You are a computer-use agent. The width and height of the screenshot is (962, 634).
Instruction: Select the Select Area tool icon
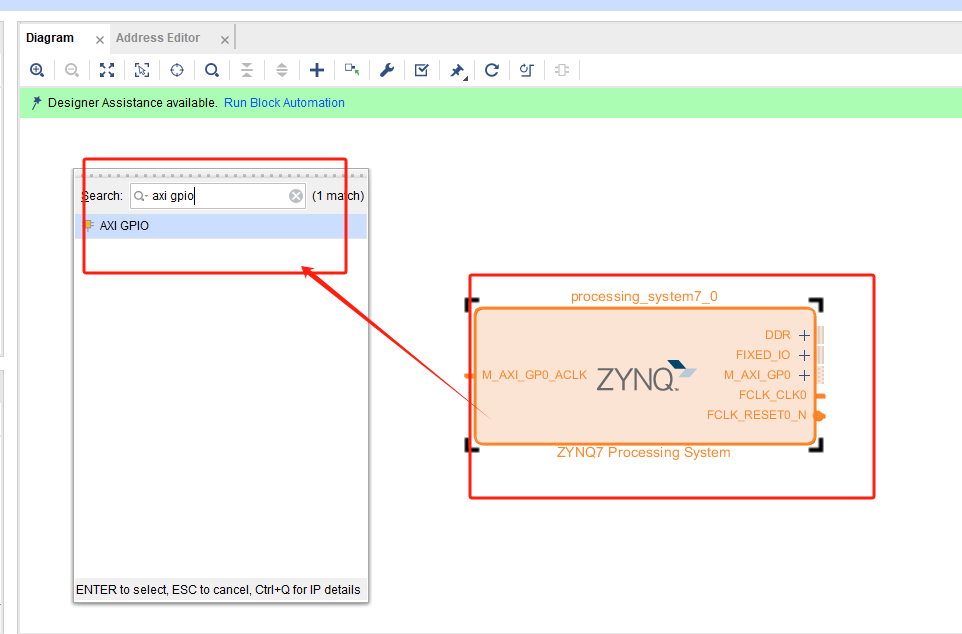point(142,70)
